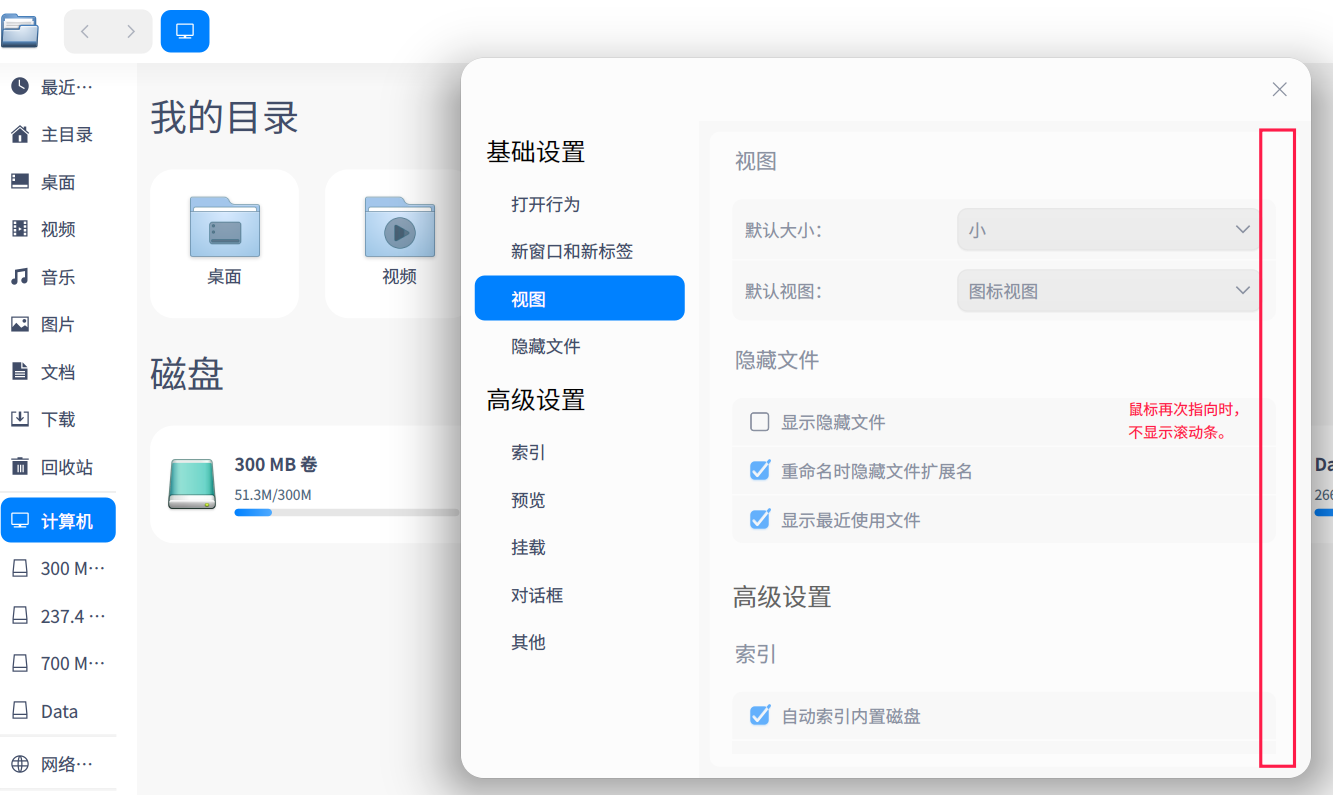Select 图片 in the sidebar
1333x795 pixels.
click(58, 324)
